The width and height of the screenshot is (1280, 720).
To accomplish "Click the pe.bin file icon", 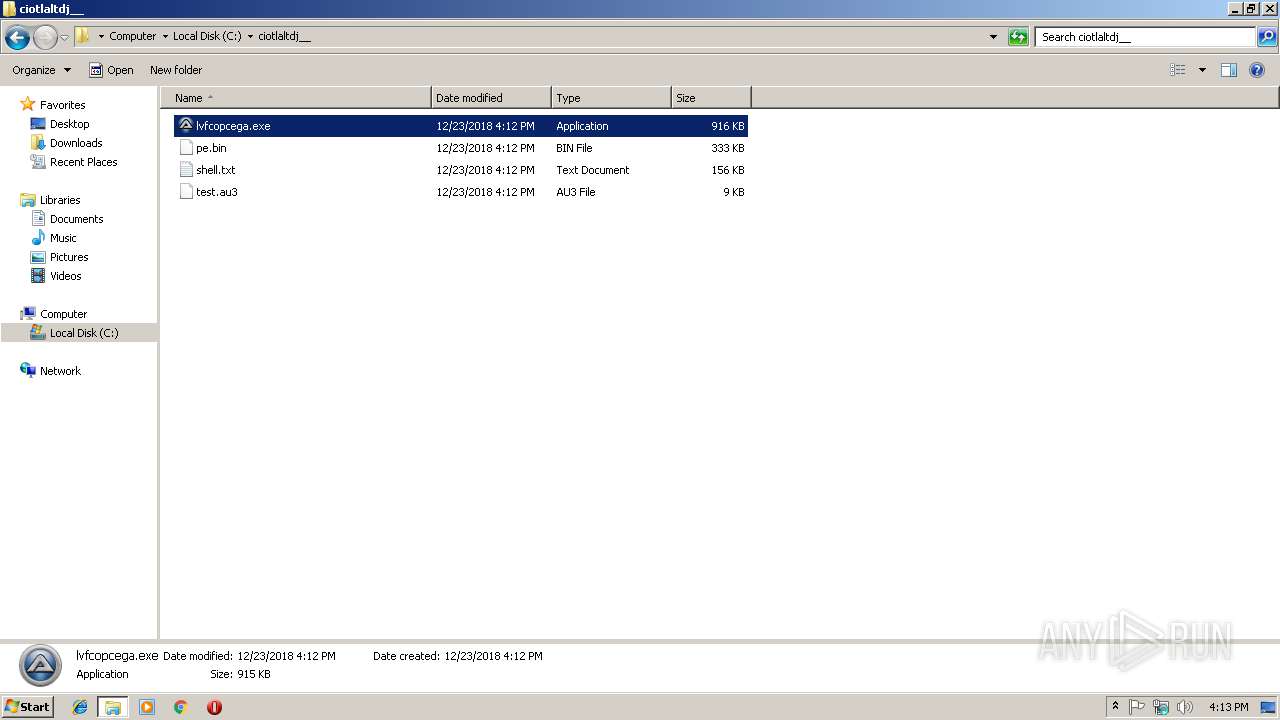I will tap(186, 148).
